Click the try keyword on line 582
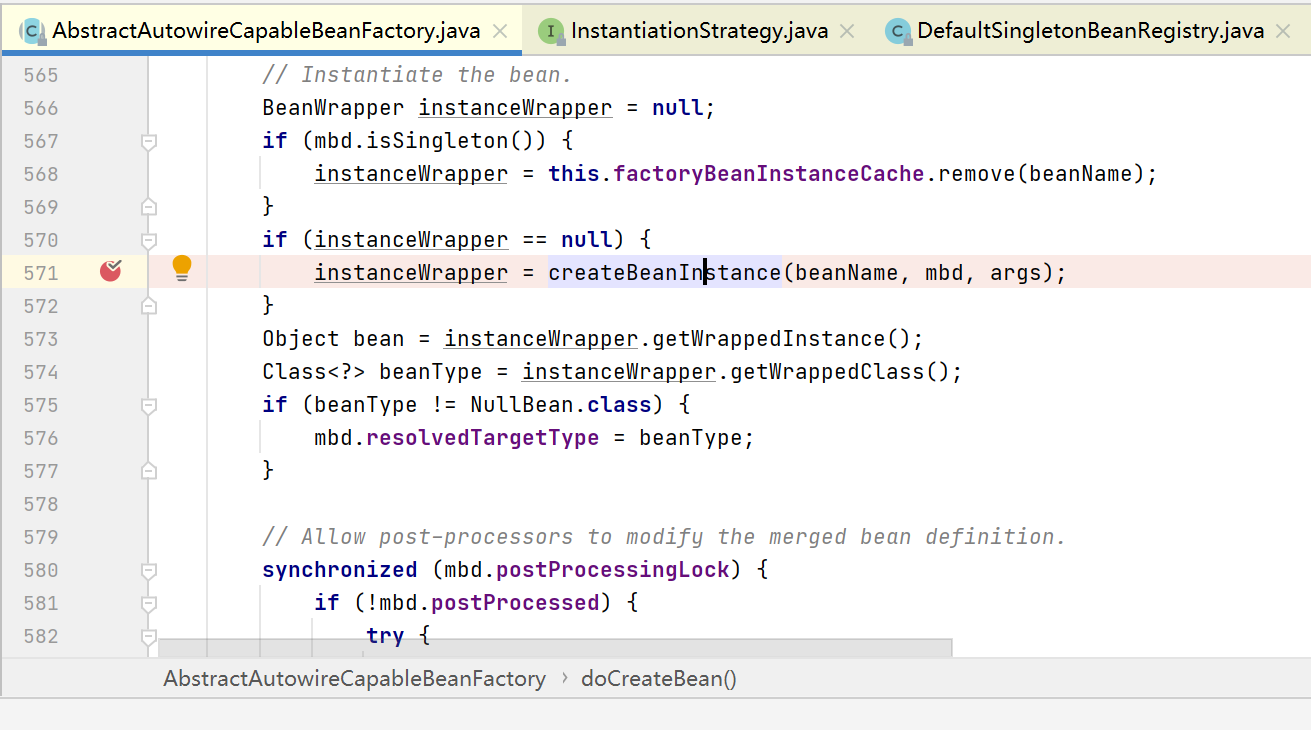 [x=385, y=636]
